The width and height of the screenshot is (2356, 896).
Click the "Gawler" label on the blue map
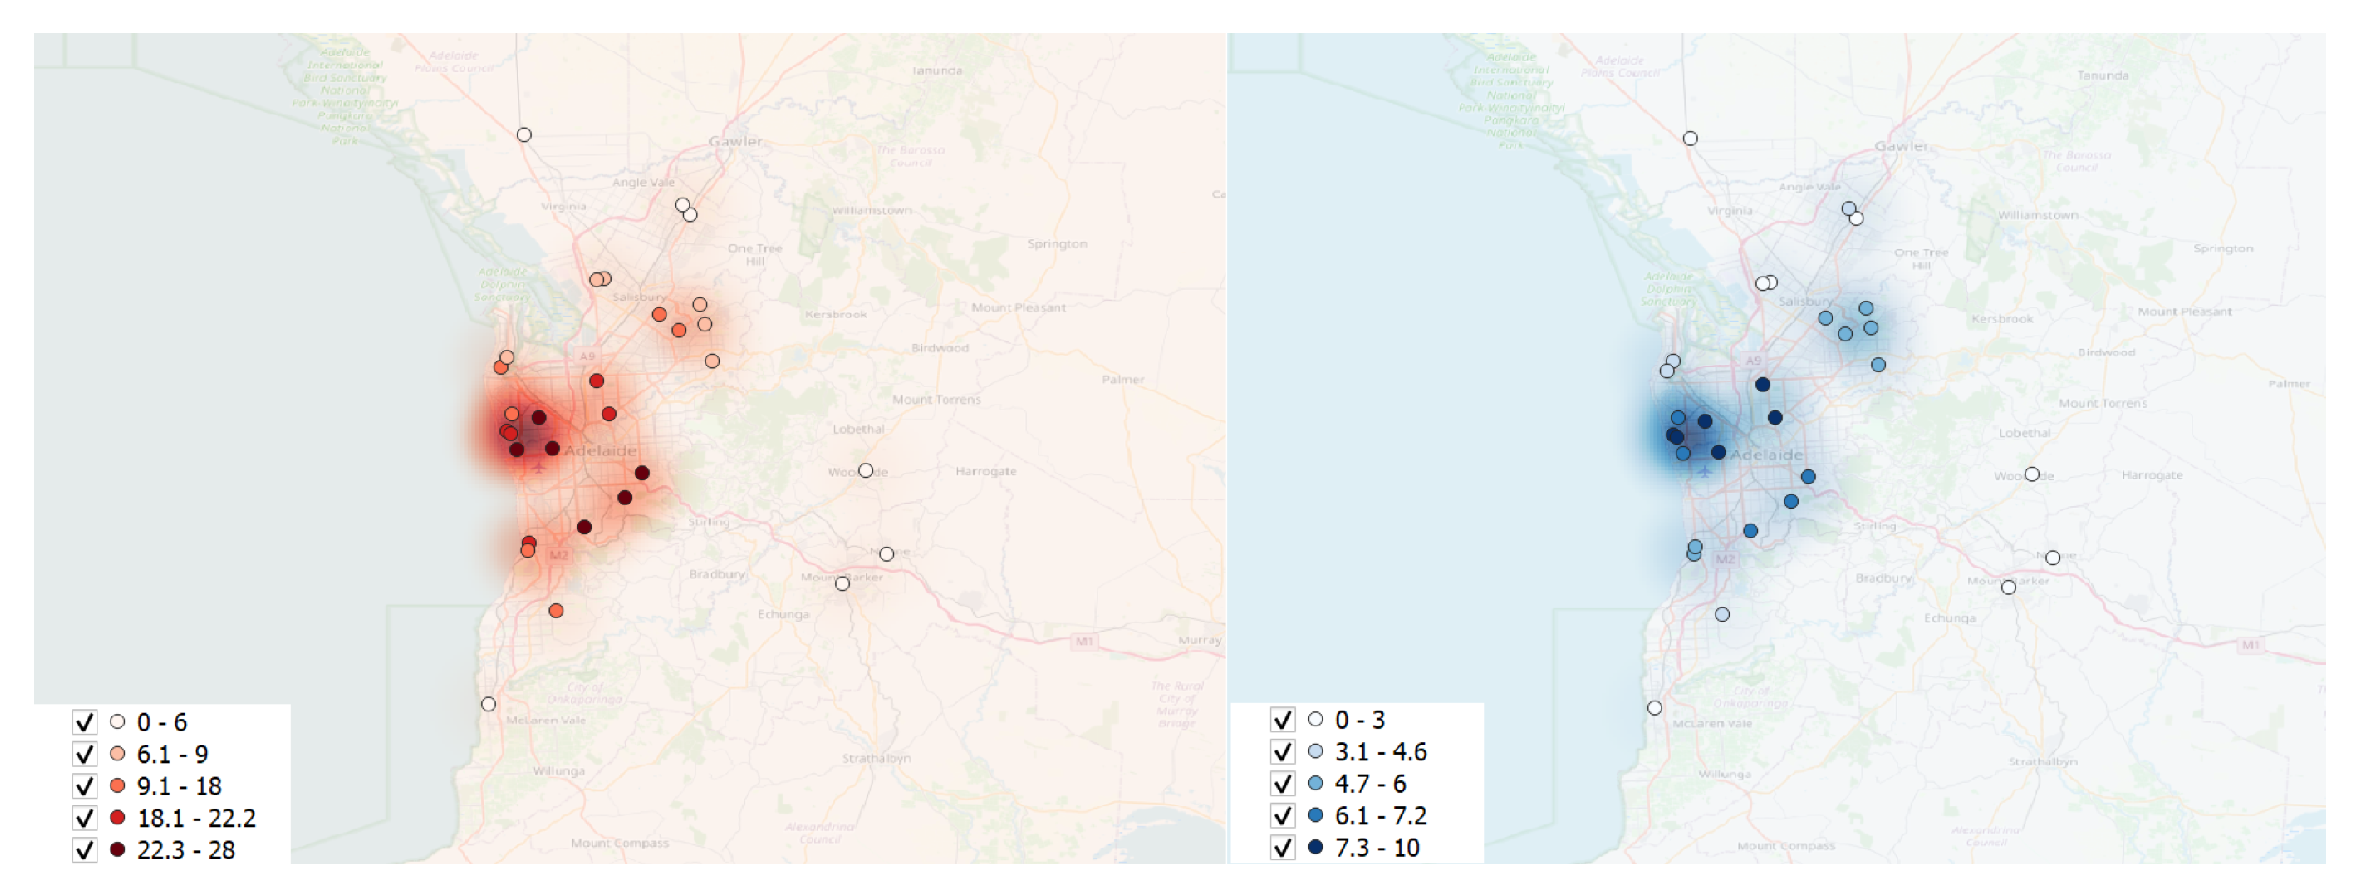[x=1901, y=146]
